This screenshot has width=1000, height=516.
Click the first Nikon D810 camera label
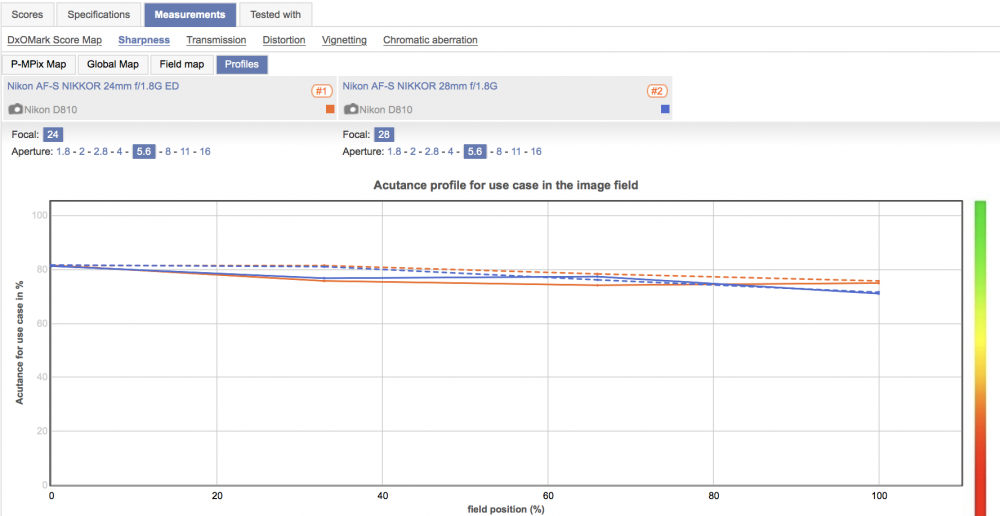tap(50, 110)
